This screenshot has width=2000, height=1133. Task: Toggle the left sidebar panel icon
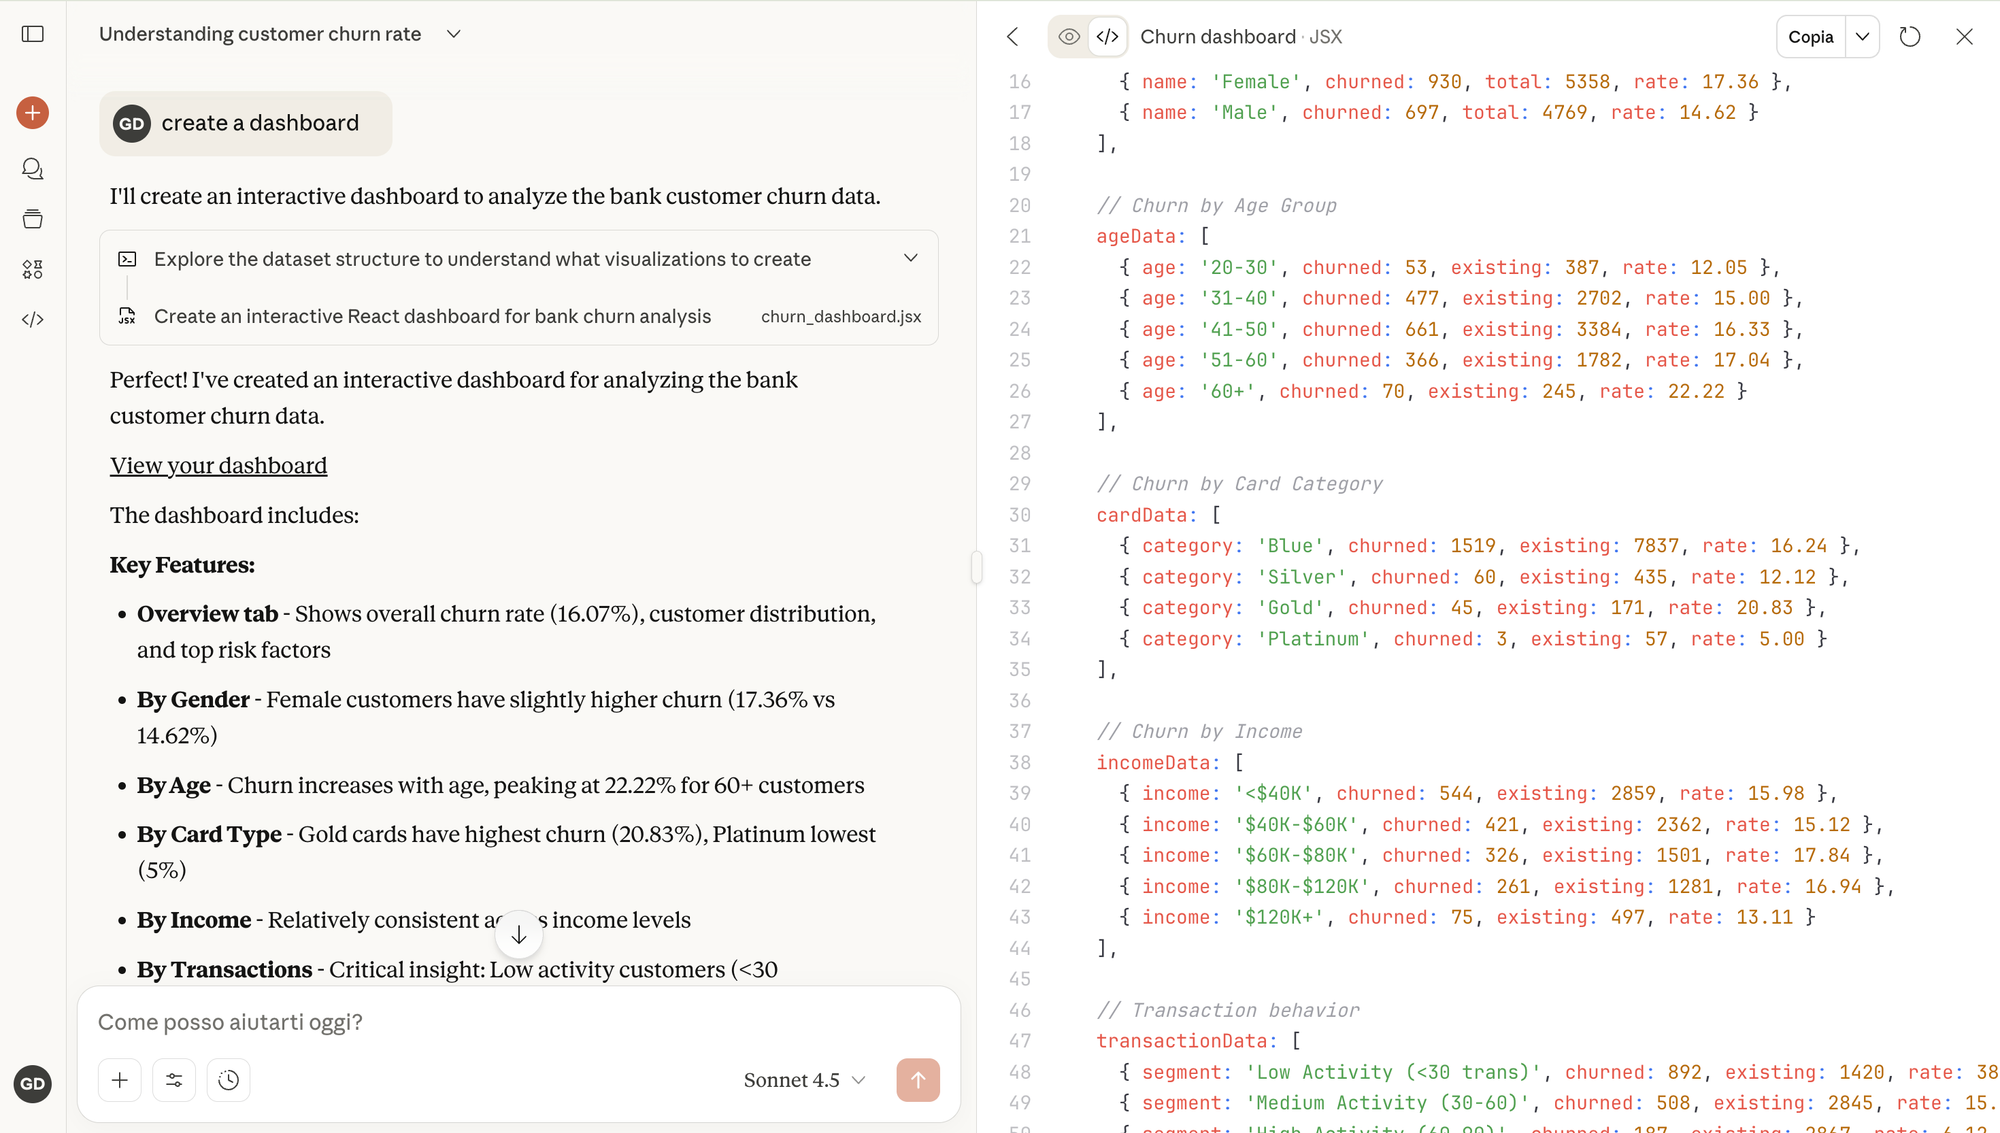coord(33,34)
